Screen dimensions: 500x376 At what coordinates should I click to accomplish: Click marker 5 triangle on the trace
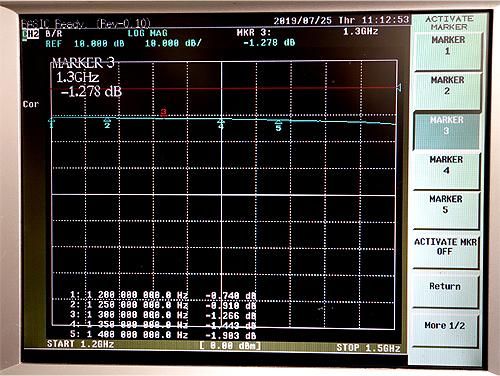coord(279,125)
